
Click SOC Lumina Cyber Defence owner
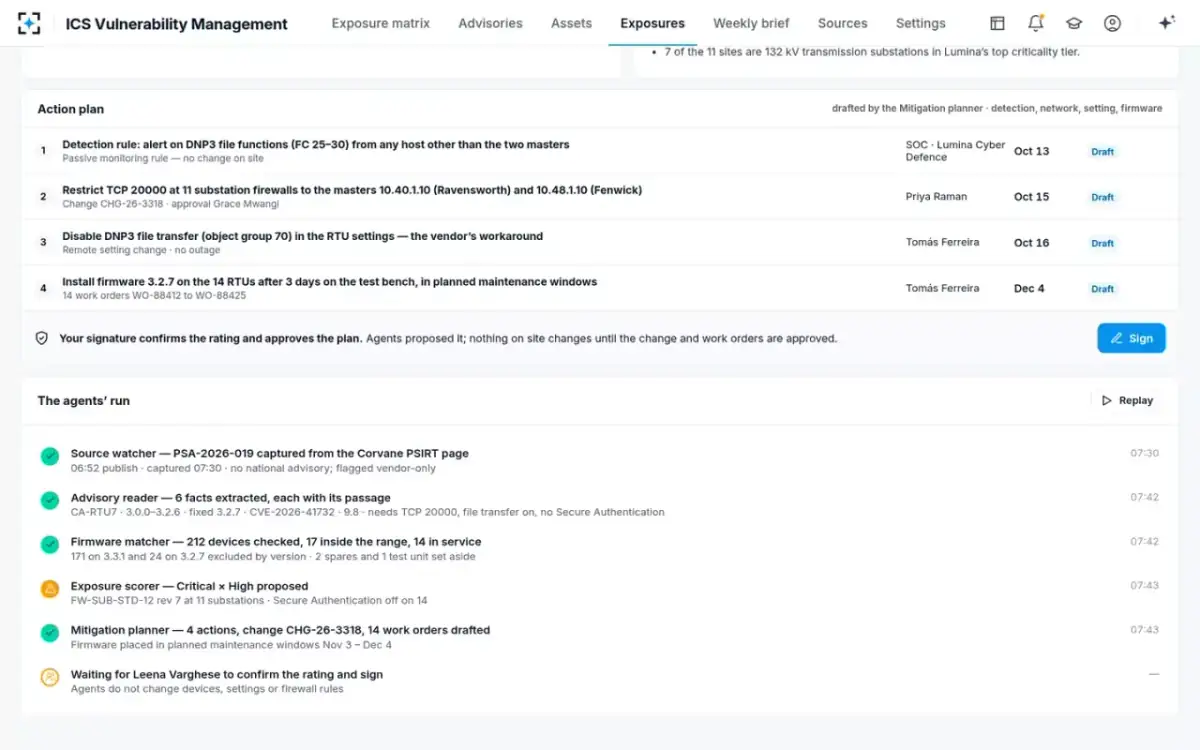(x=955, y=151)
